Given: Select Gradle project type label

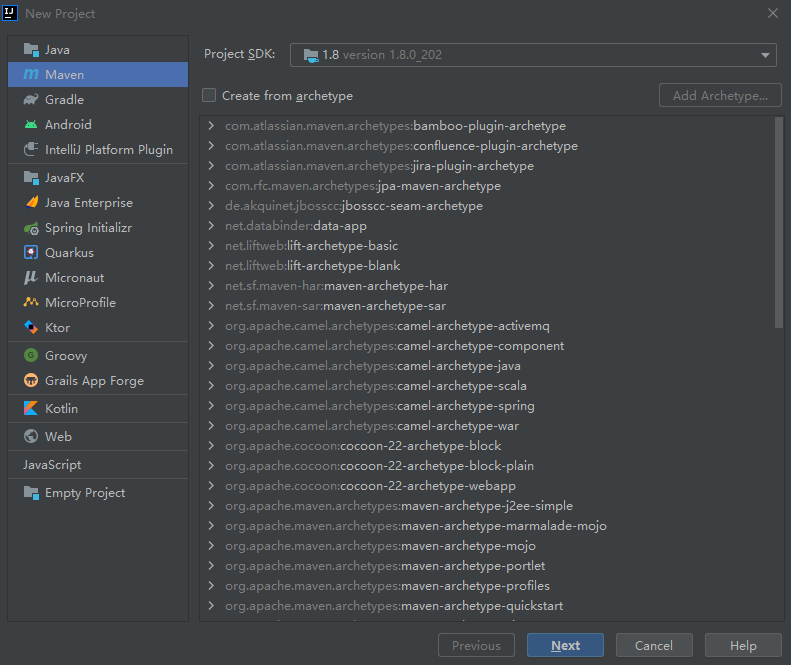Looking at the screenshot, I should 65,99.
